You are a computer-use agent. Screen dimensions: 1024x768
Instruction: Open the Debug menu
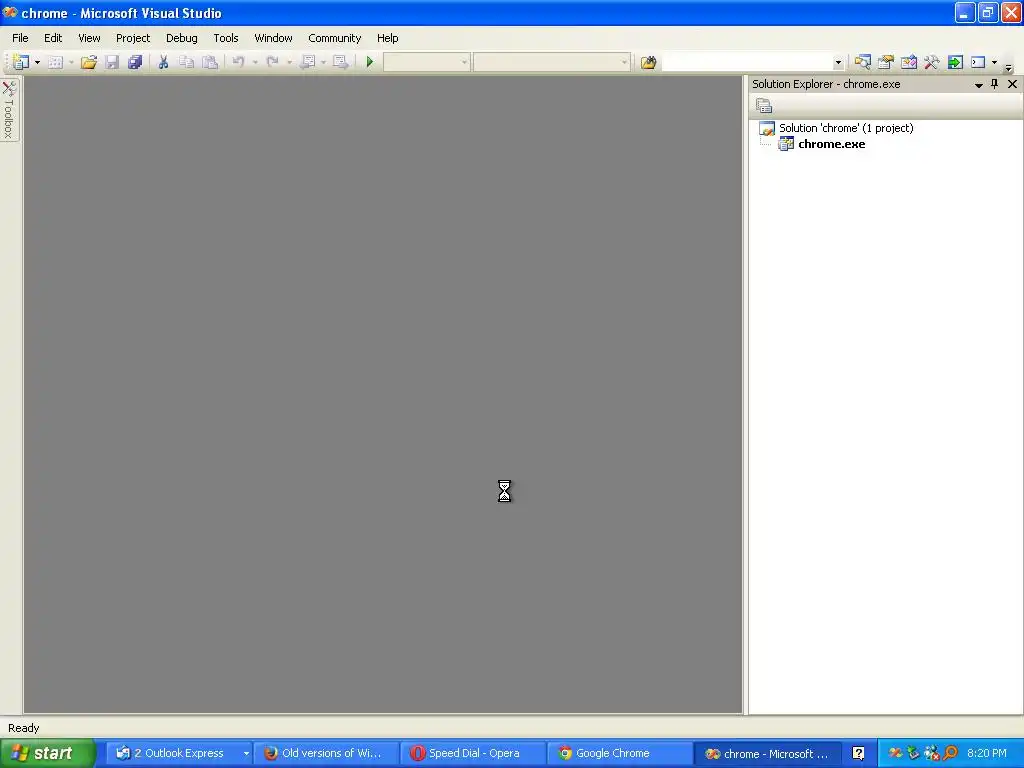(182, 38)
